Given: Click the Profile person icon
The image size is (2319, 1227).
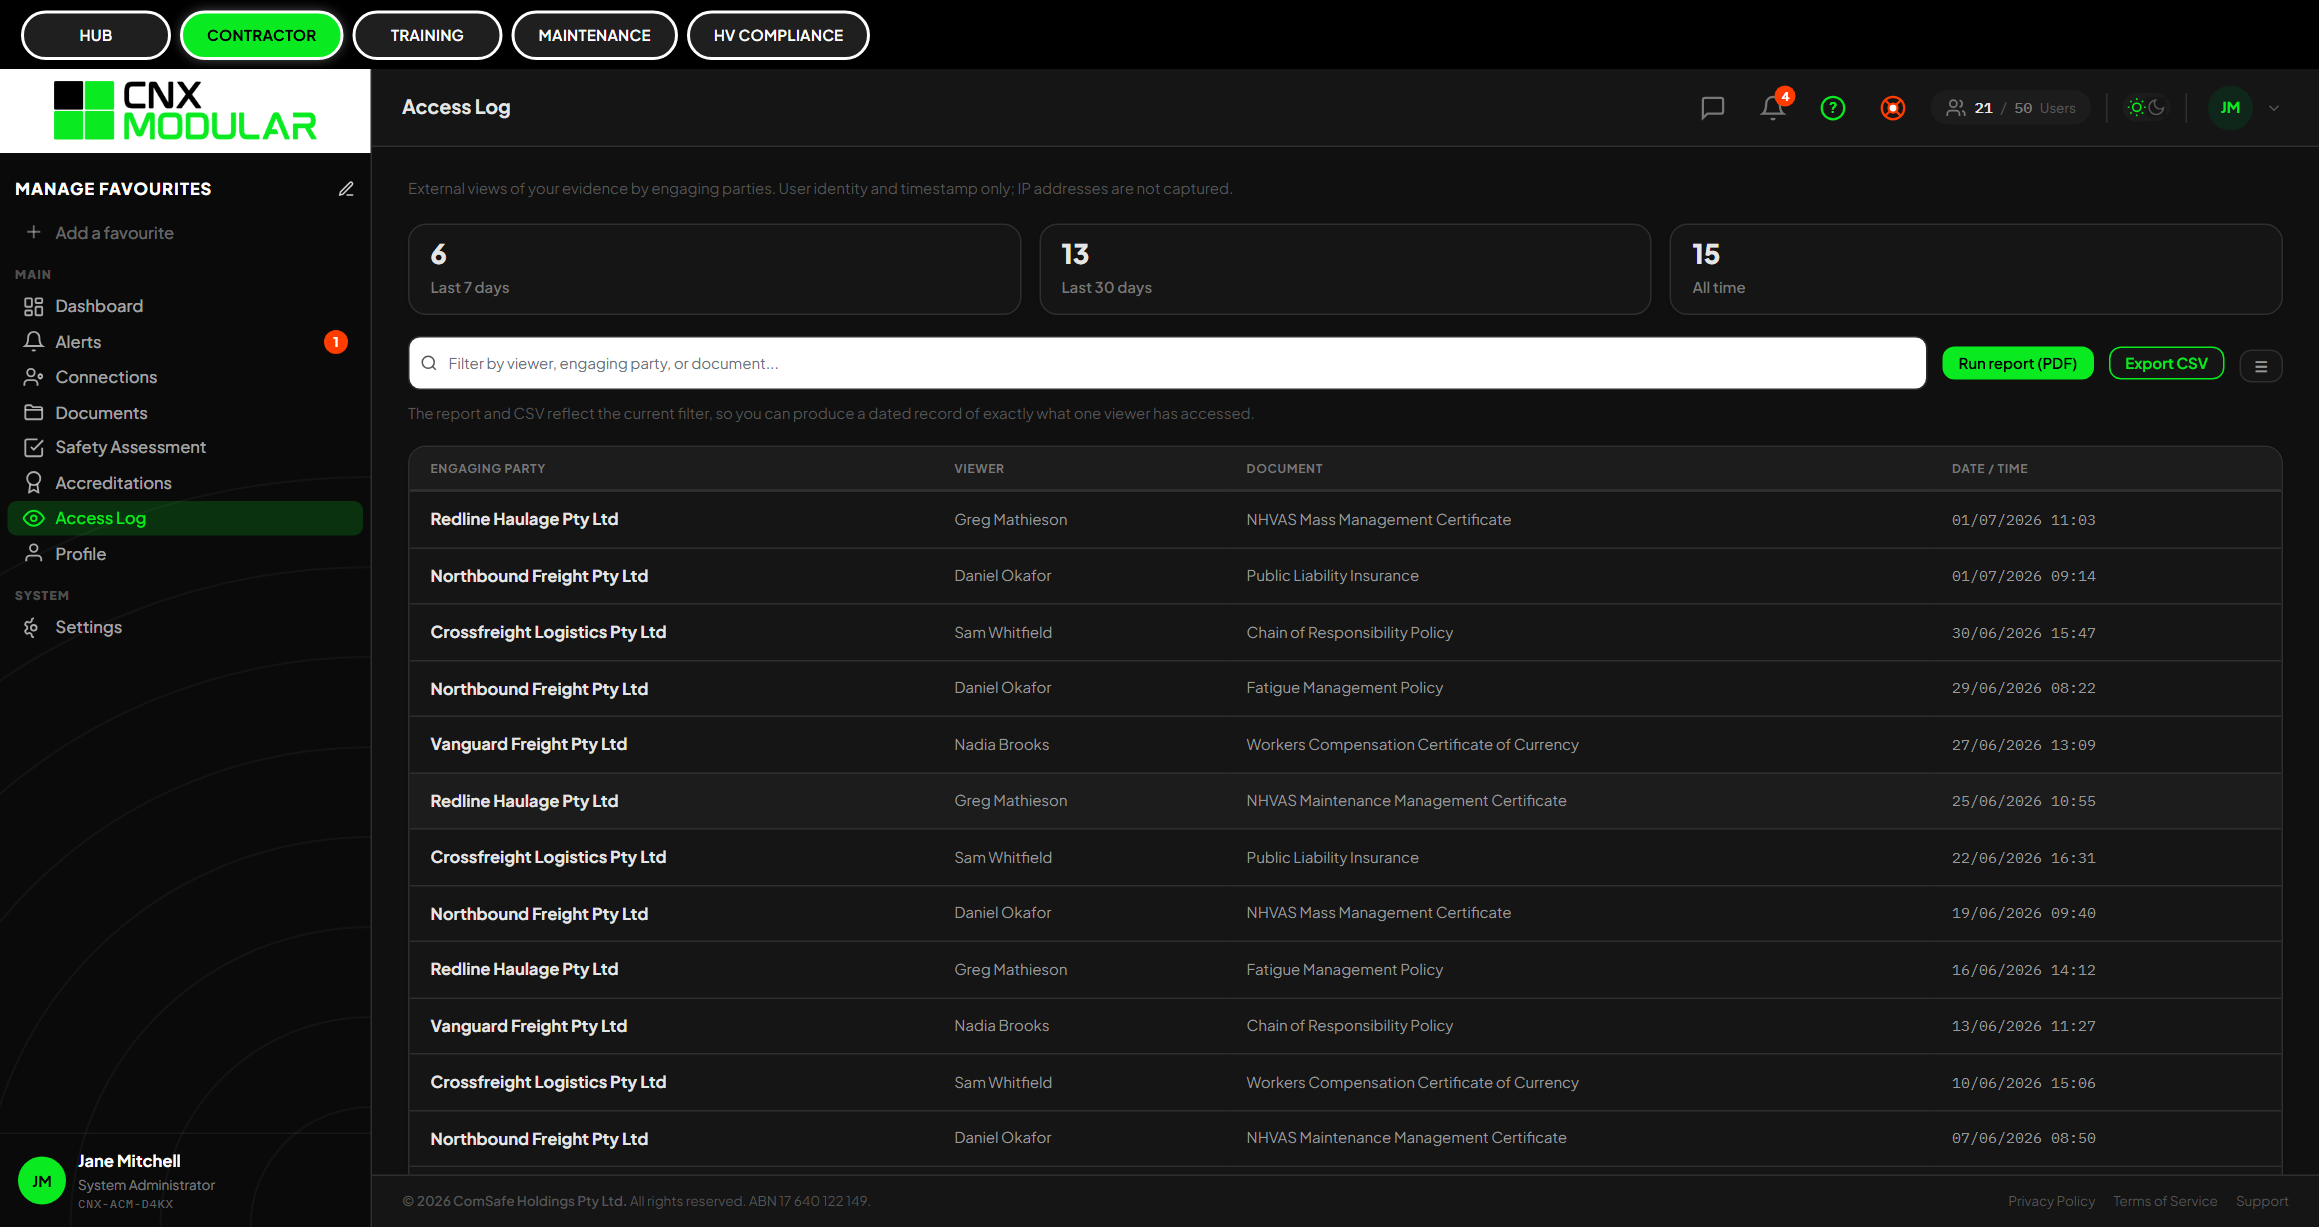Looking at the screenshot, I should coord(33,553).
